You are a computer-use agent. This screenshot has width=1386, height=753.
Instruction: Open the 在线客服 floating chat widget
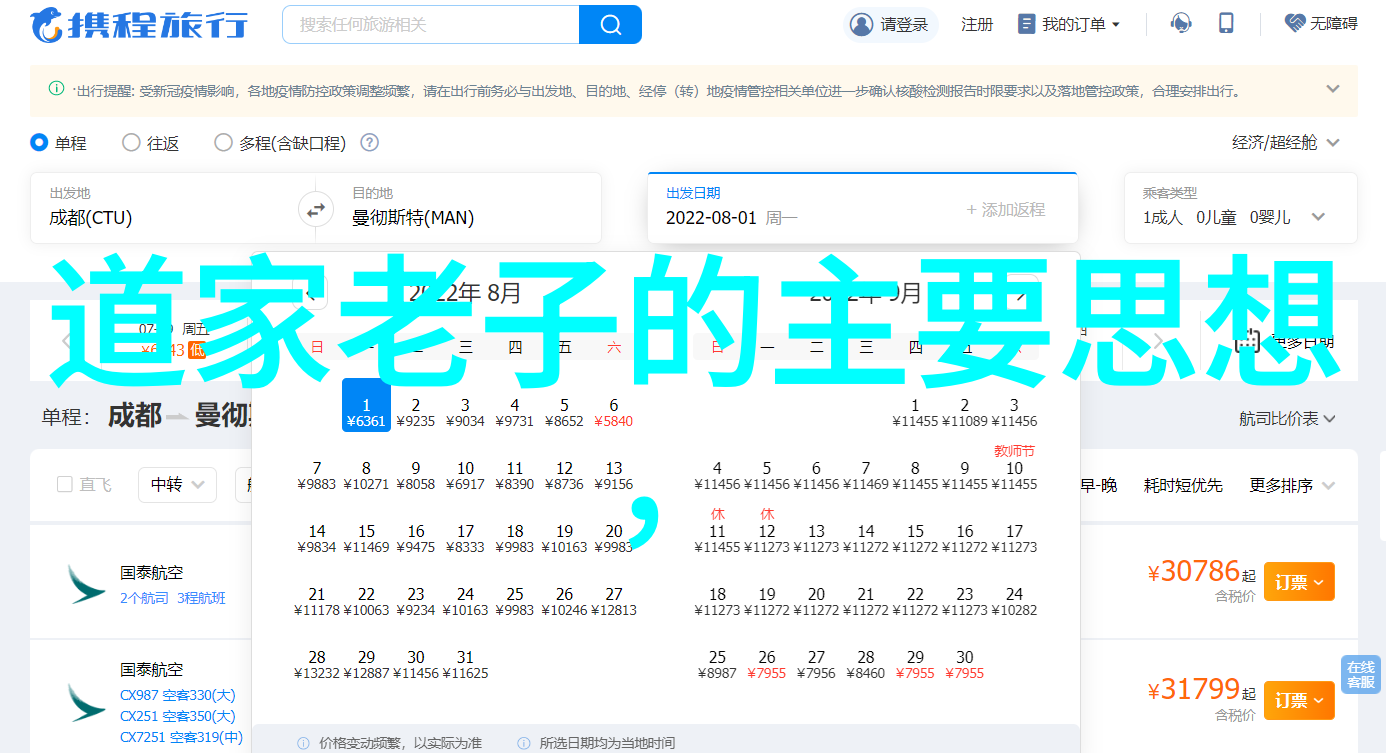coord(1360,675)
